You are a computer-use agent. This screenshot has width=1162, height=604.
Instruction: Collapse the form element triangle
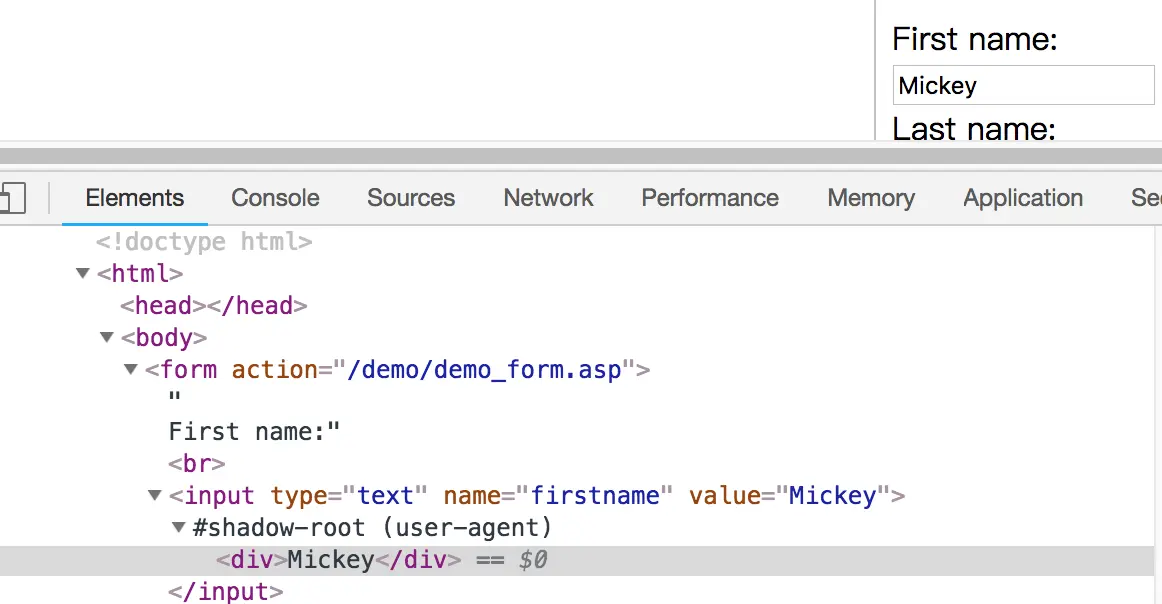click(x=131, y=369)
